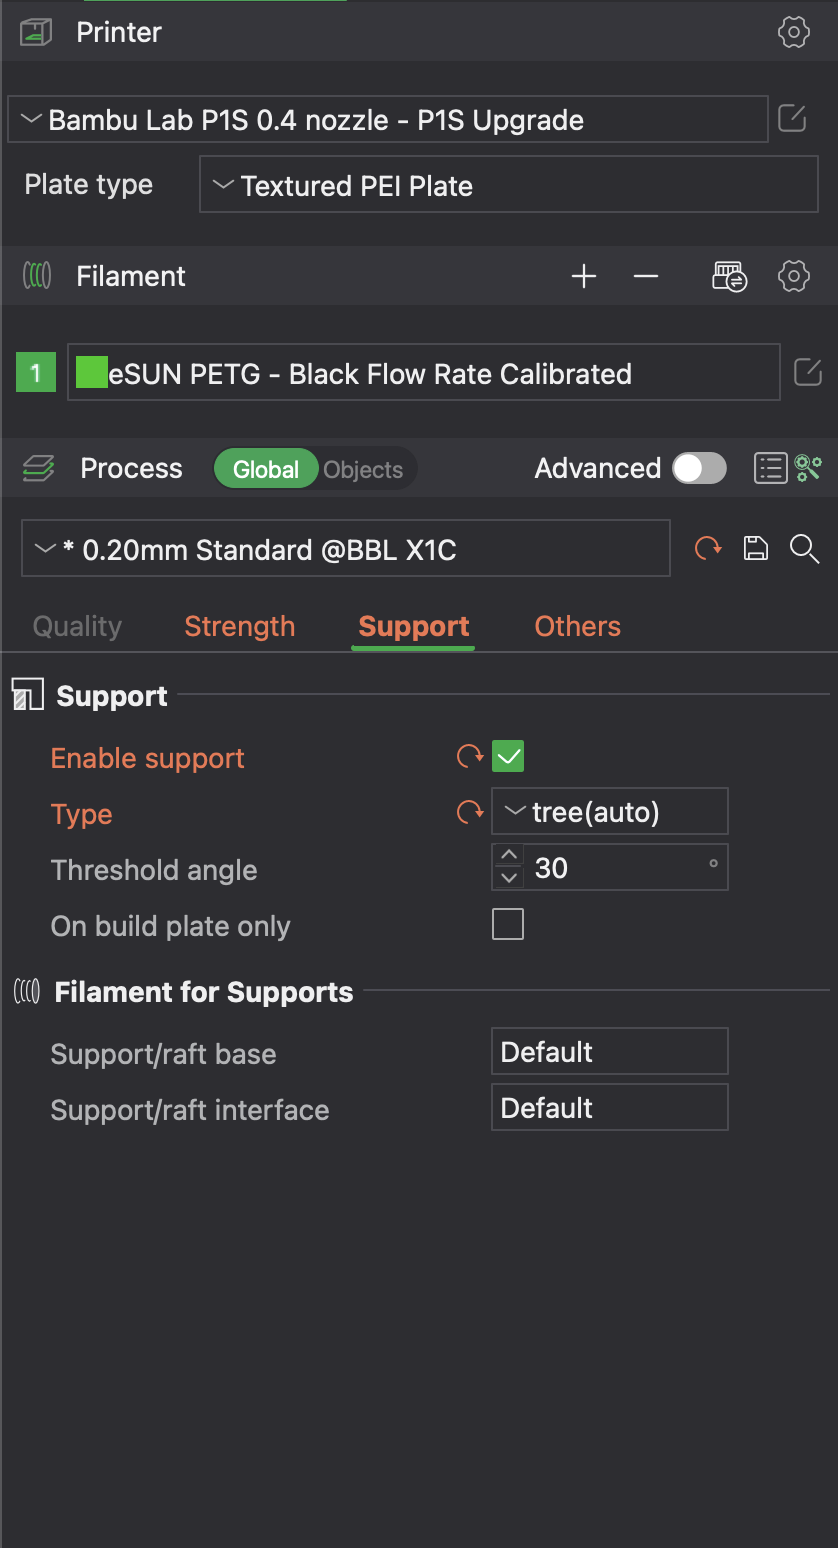This screenshot has height=1548, width=838.
Task: Toggle the Advanced mode switch
Action: (x=699, y=468)
